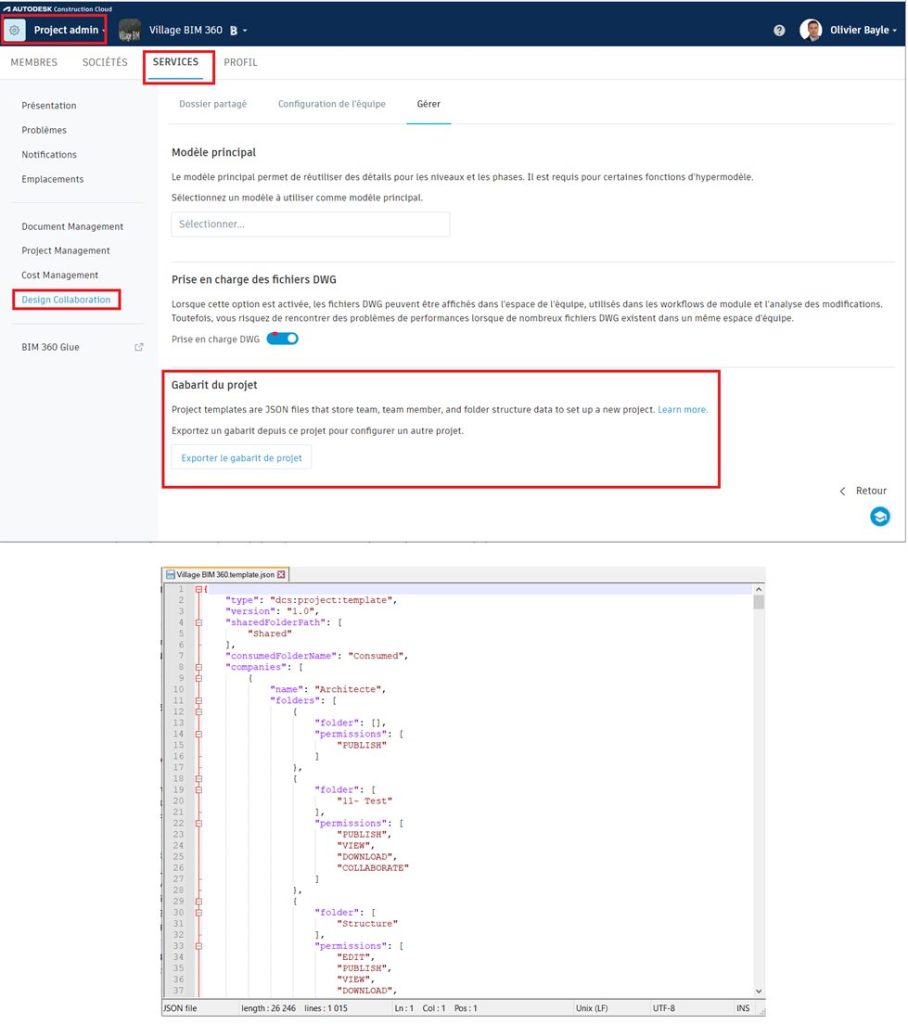Click the "11- Test" folder value

click(365, 801)
